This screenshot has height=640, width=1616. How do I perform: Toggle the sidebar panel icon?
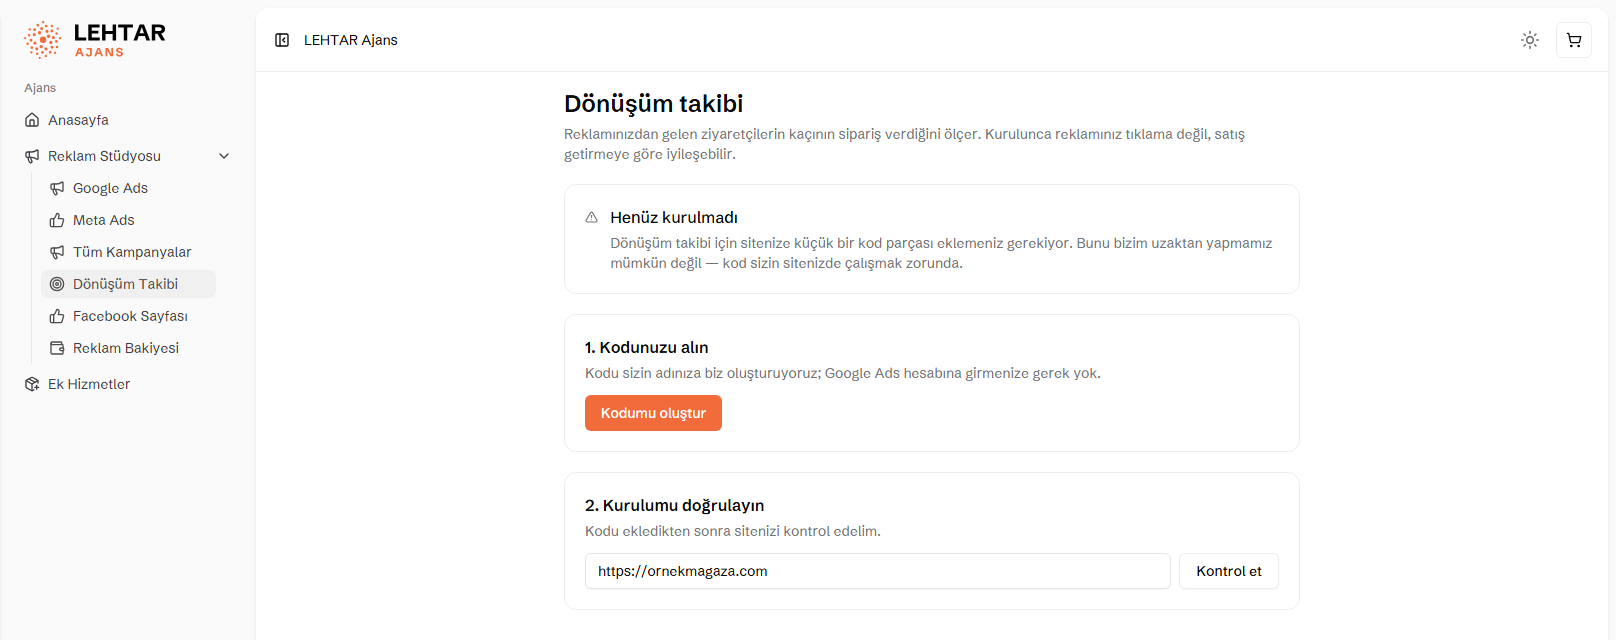[282, 40]
